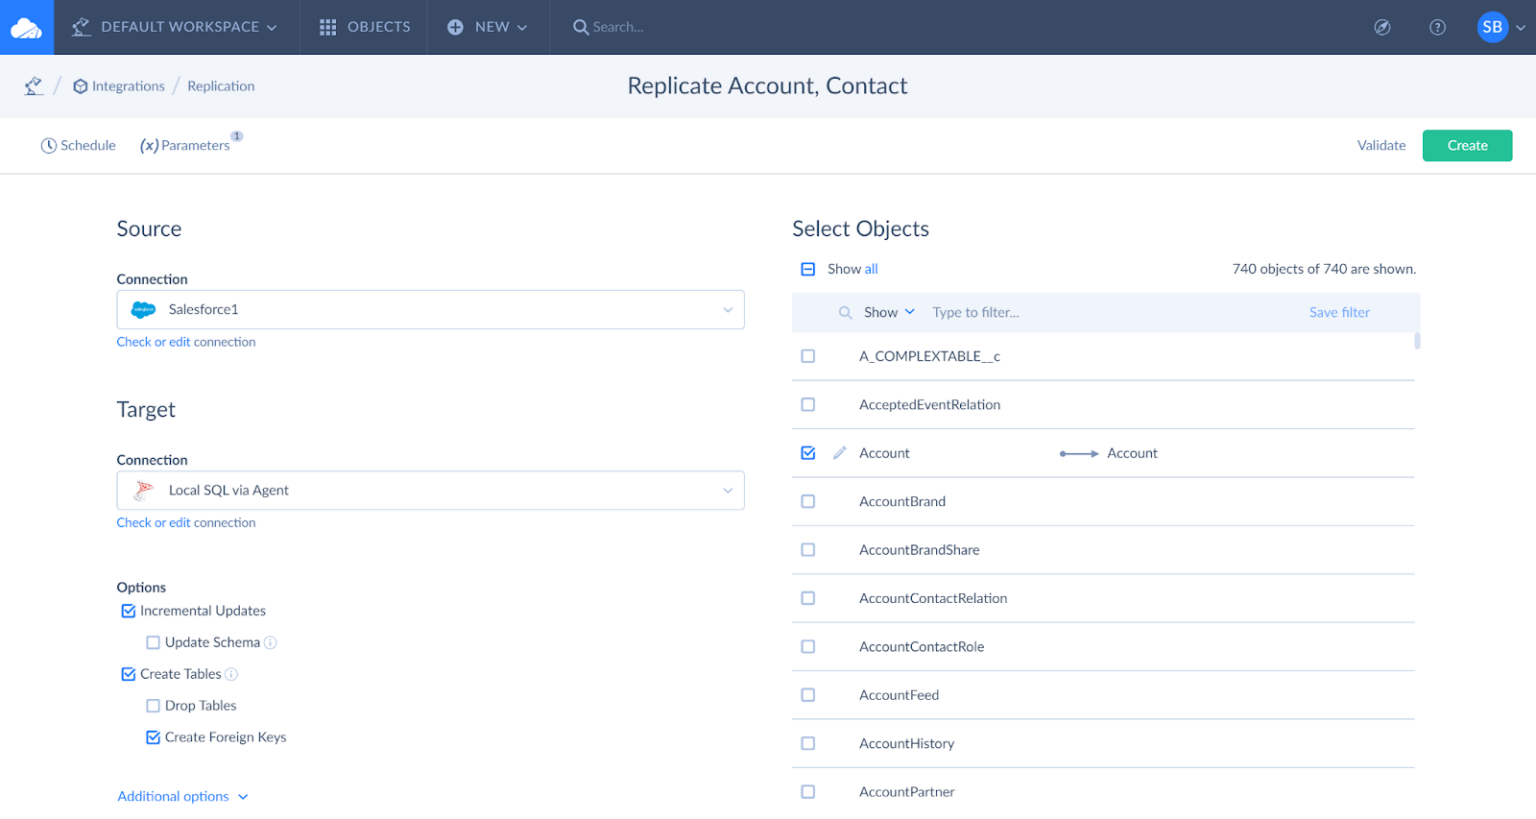The height and width of the screenshot is (819, 1536).
Task: Click the compass icon in the top bar
Action: pyautogui.click(x=1383, y=27)
